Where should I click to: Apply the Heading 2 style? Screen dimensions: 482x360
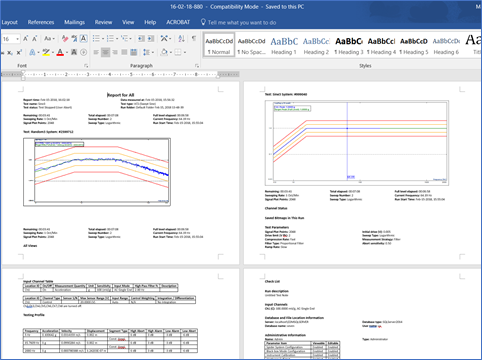pyautogui.click(x=316, y=45)
